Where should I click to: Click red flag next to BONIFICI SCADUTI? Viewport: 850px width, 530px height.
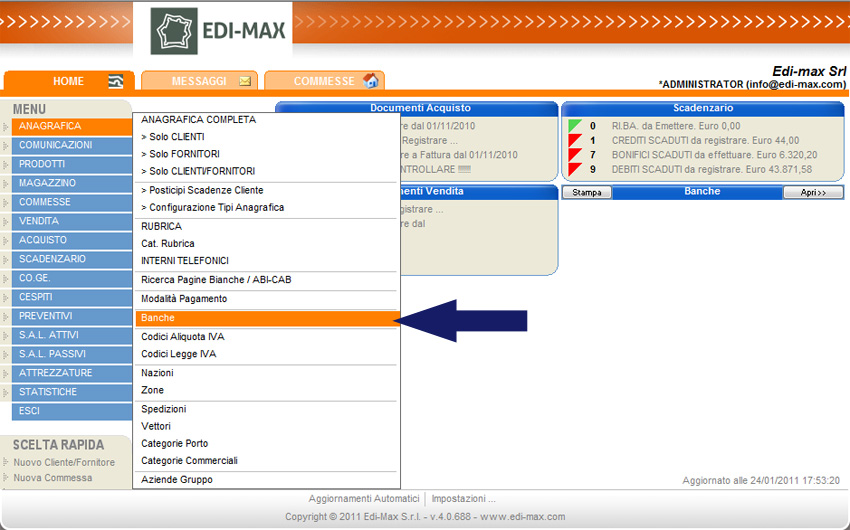click(575, 155)
